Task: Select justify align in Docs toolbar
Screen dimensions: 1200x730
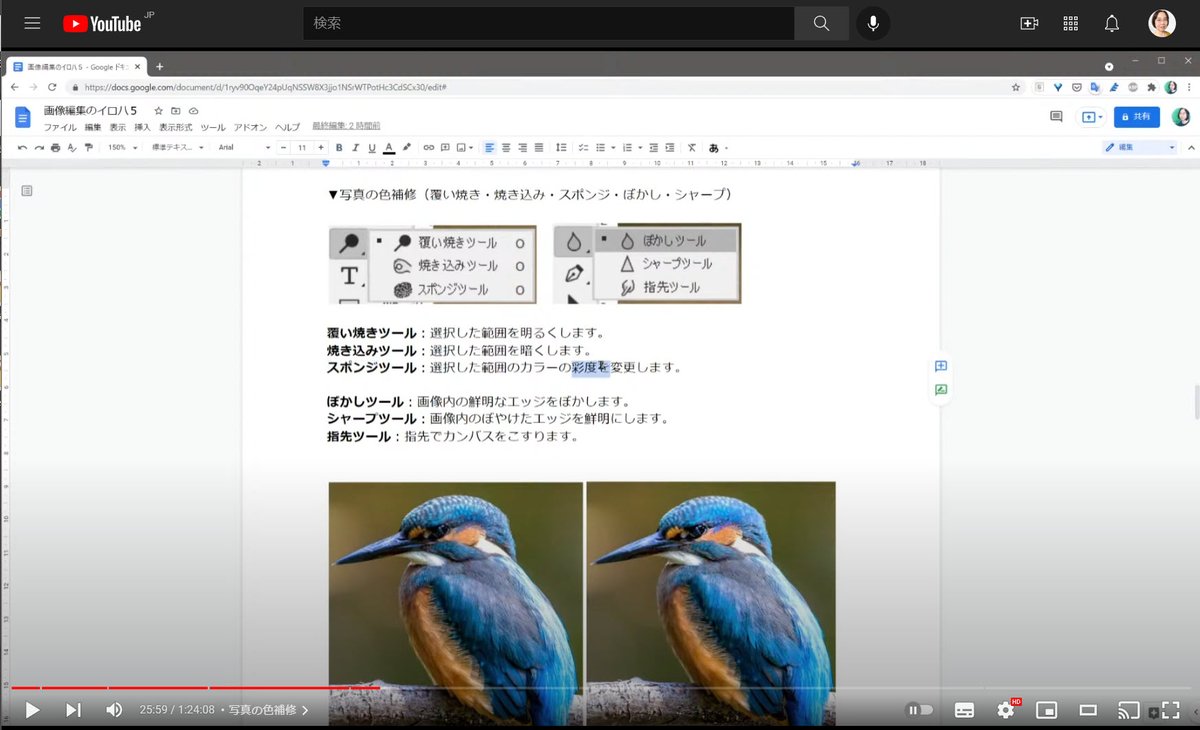Action: point(539,147)
